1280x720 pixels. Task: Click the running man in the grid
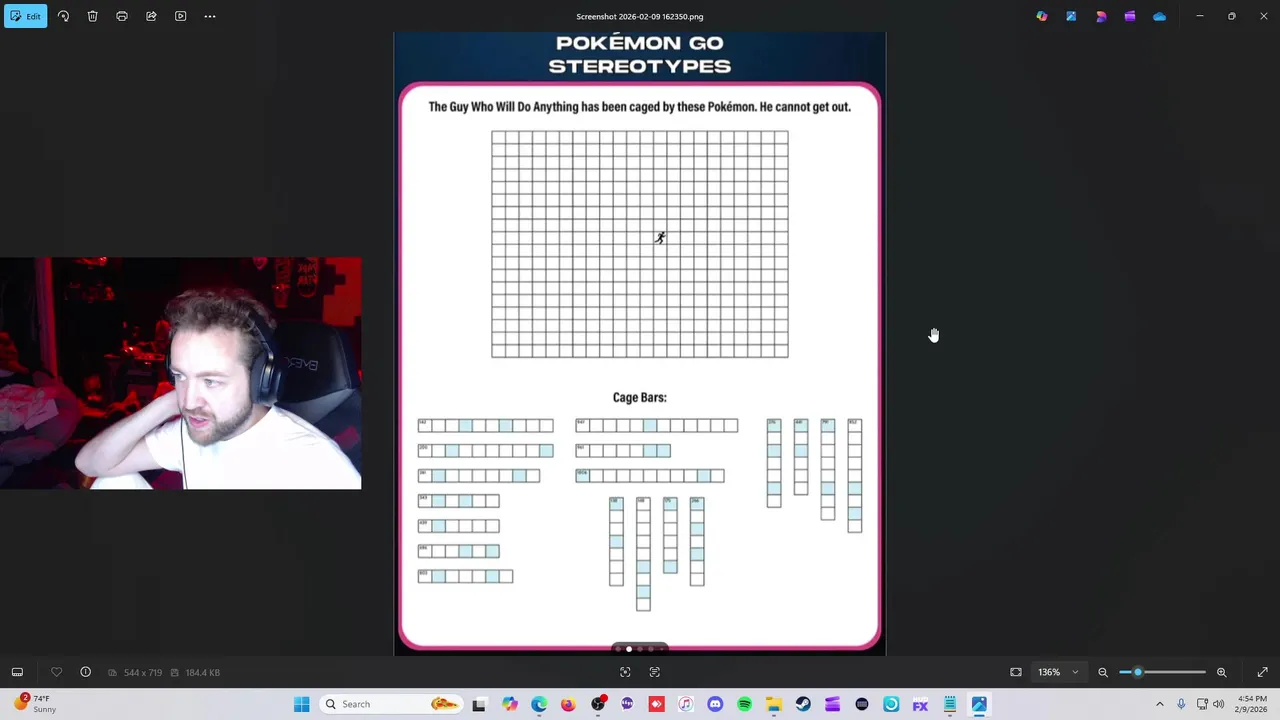pyautogui.click(x=660, y=237)
